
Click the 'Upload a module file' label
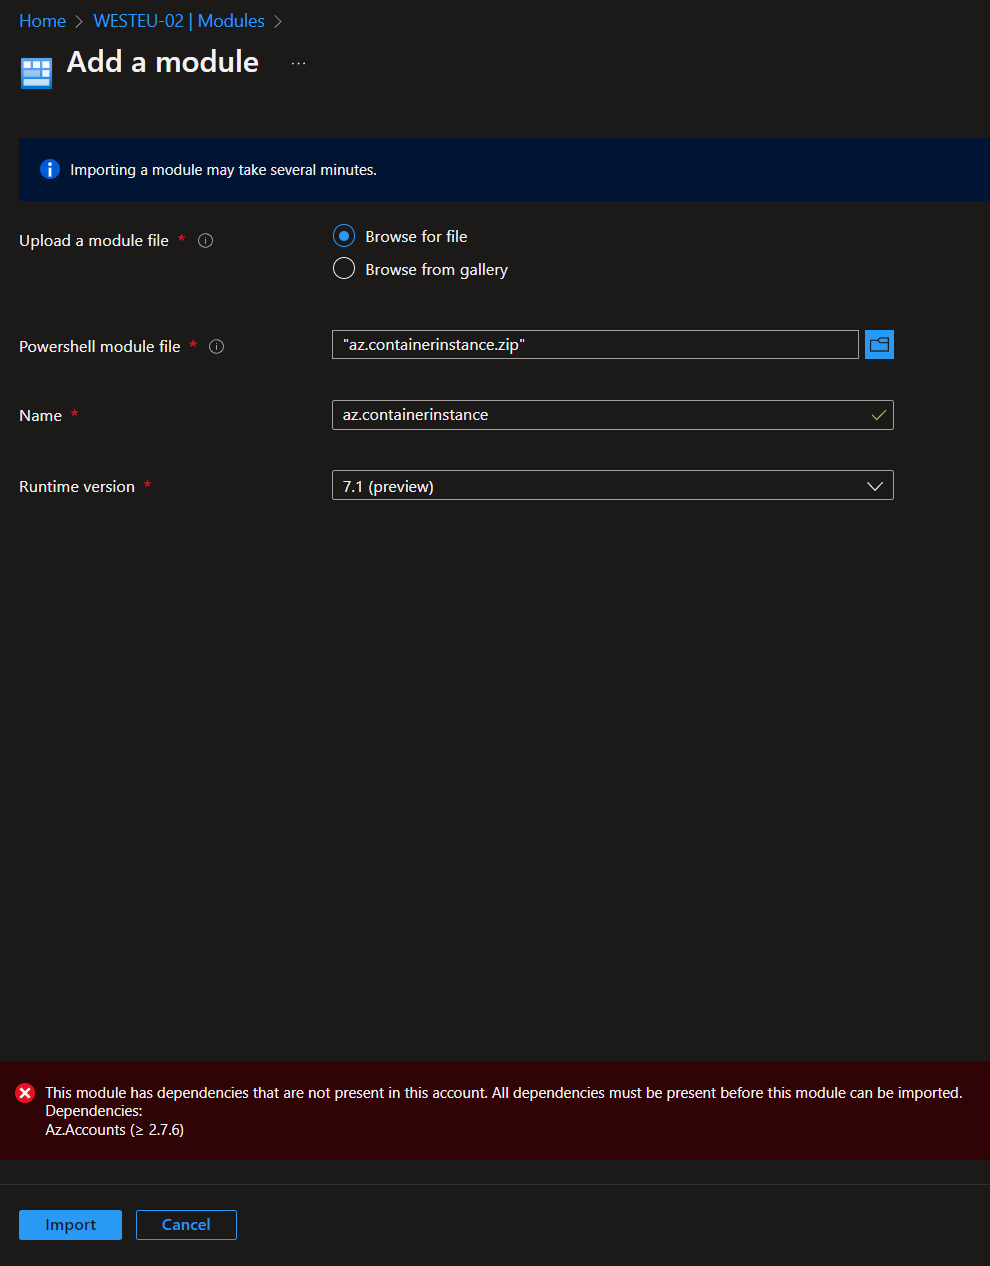click(x=94, y=241)
